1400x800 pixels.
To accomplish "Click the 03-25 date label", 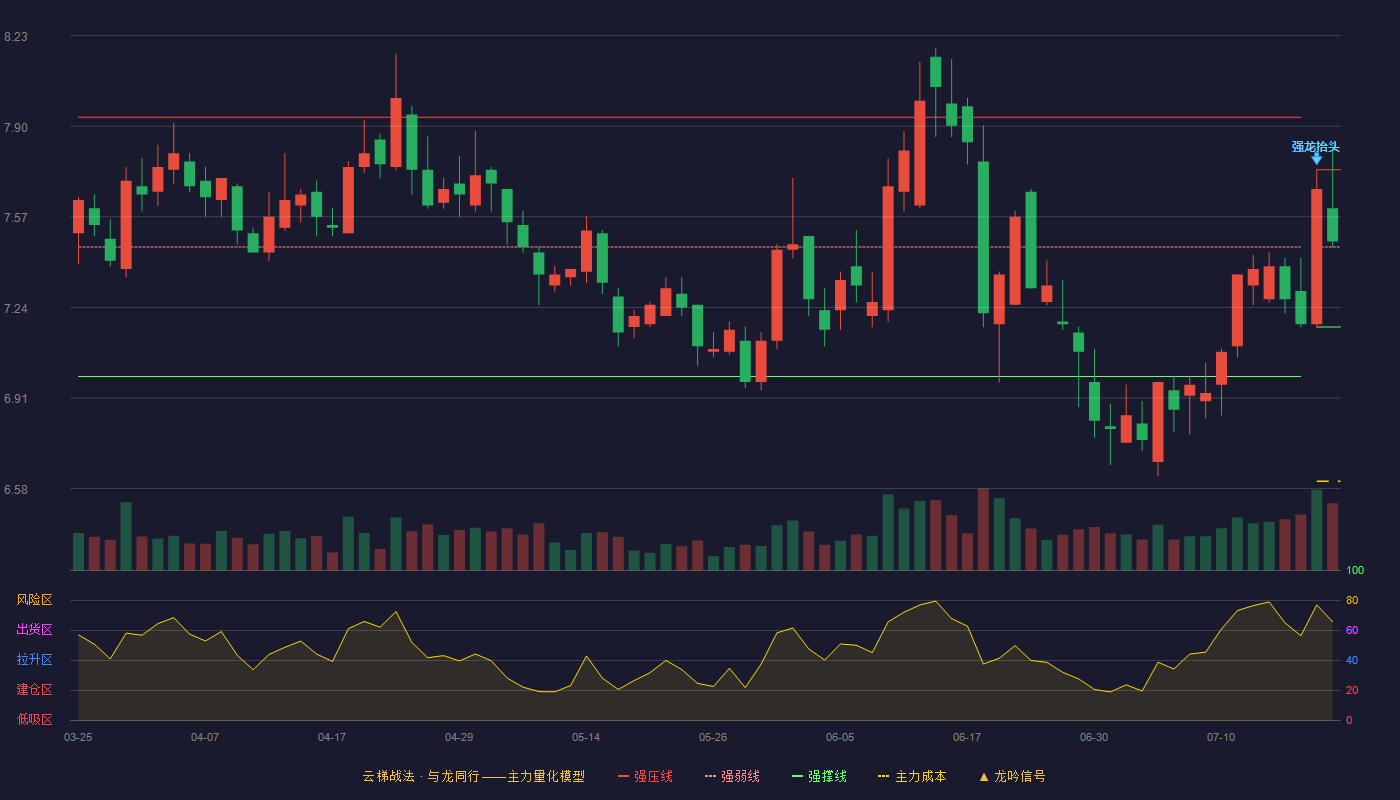I will (78, 737).
